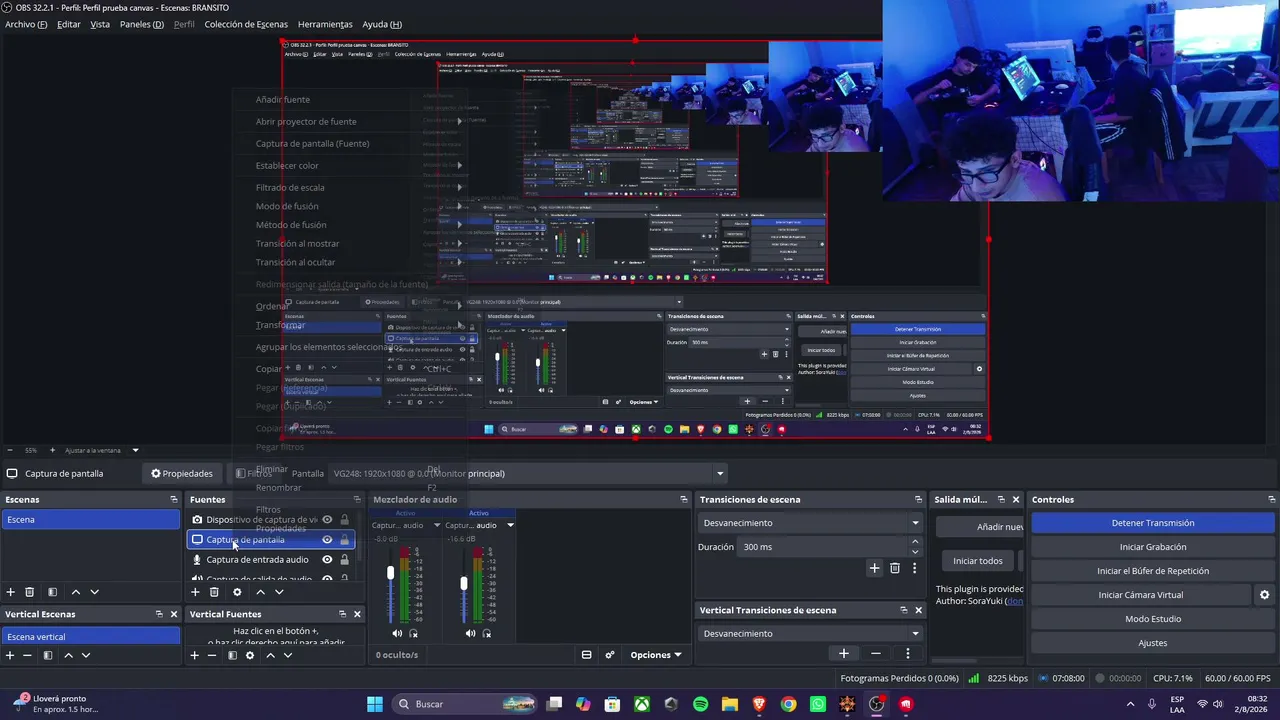Image resolution: width=1280 pixels, height=720 pixels.
Task: Click second mixer channel volume slider
Action: 464,584
